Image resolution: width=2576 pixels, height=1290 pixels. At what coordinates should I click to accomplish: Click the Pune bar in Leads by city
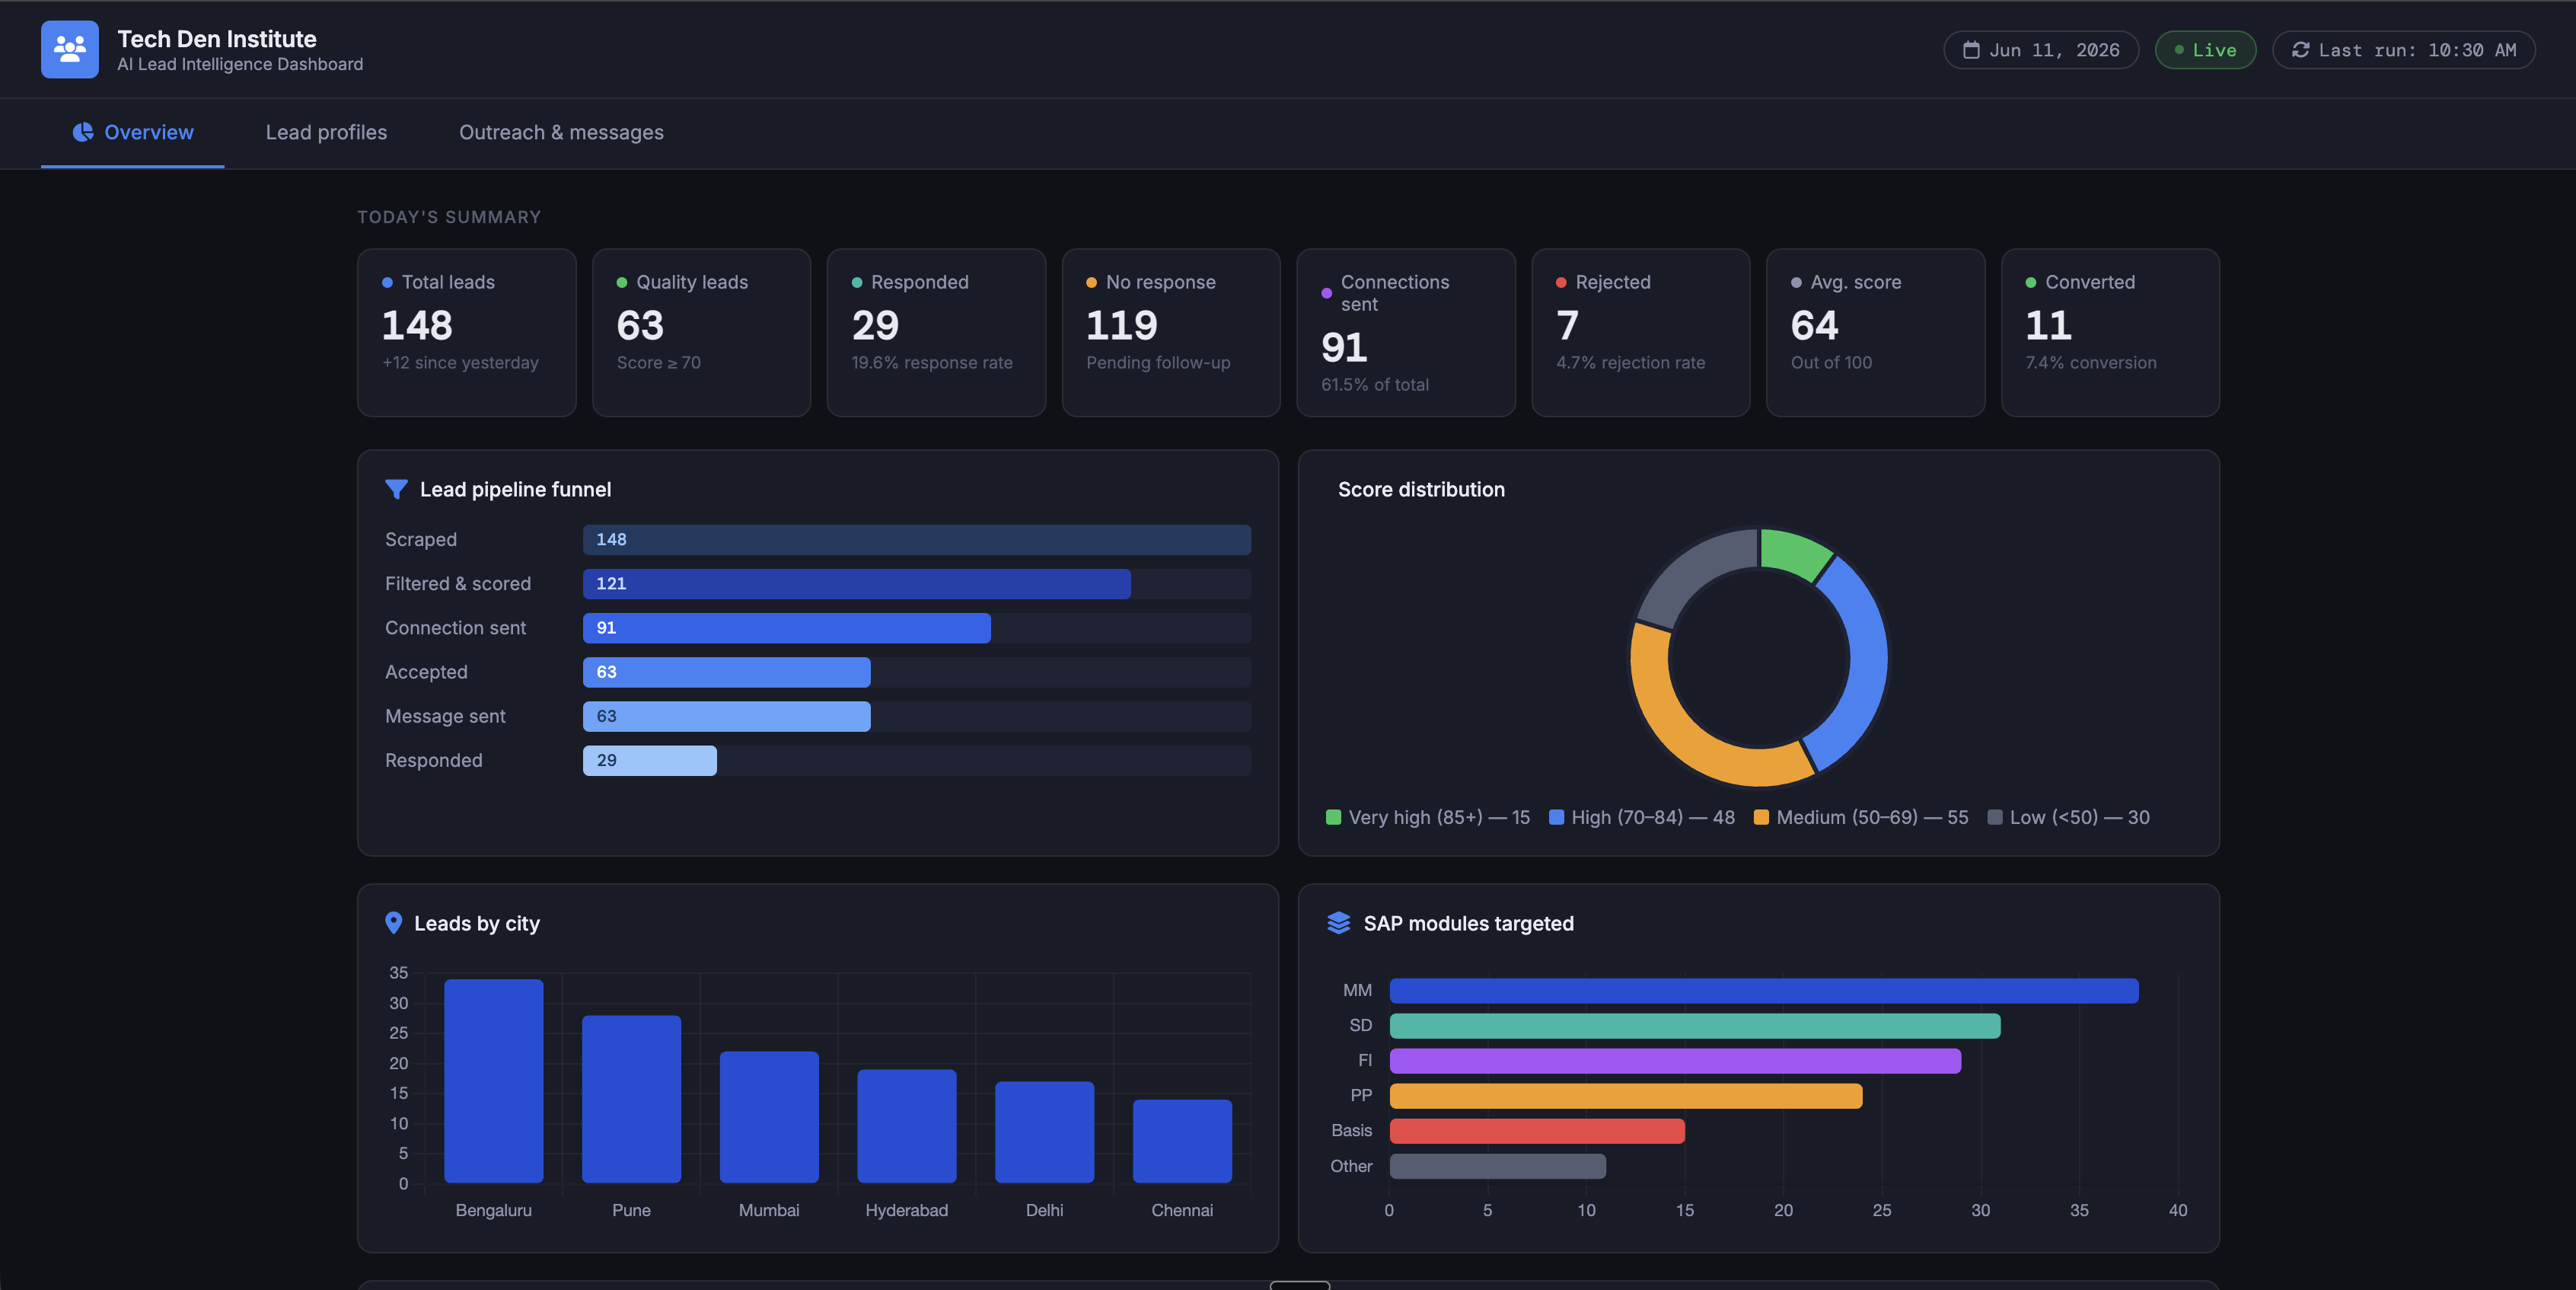[x=631, y=1099]
